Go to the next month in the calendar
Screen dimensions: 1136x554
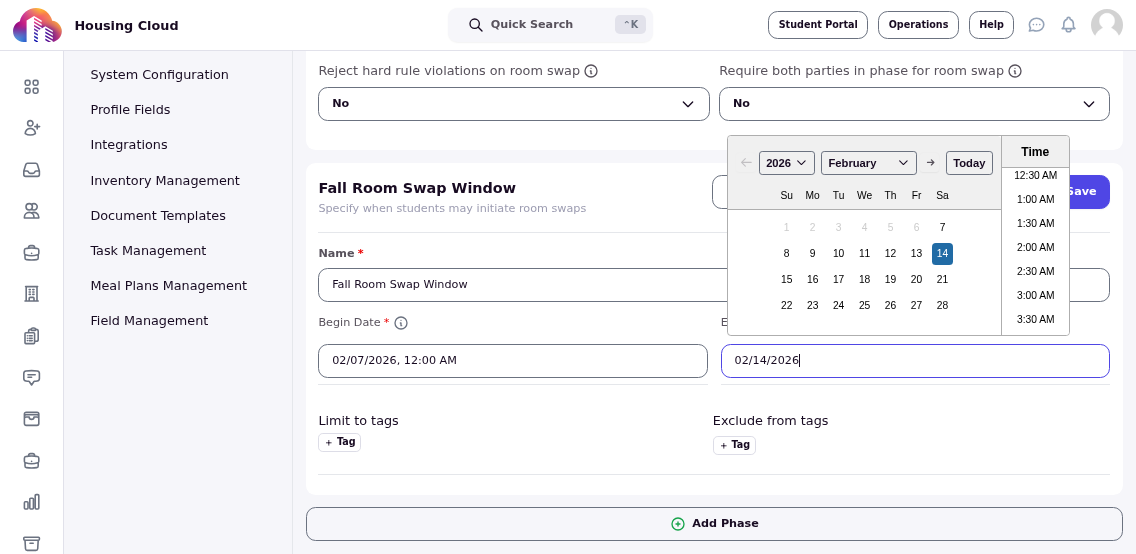pos(931,163)
